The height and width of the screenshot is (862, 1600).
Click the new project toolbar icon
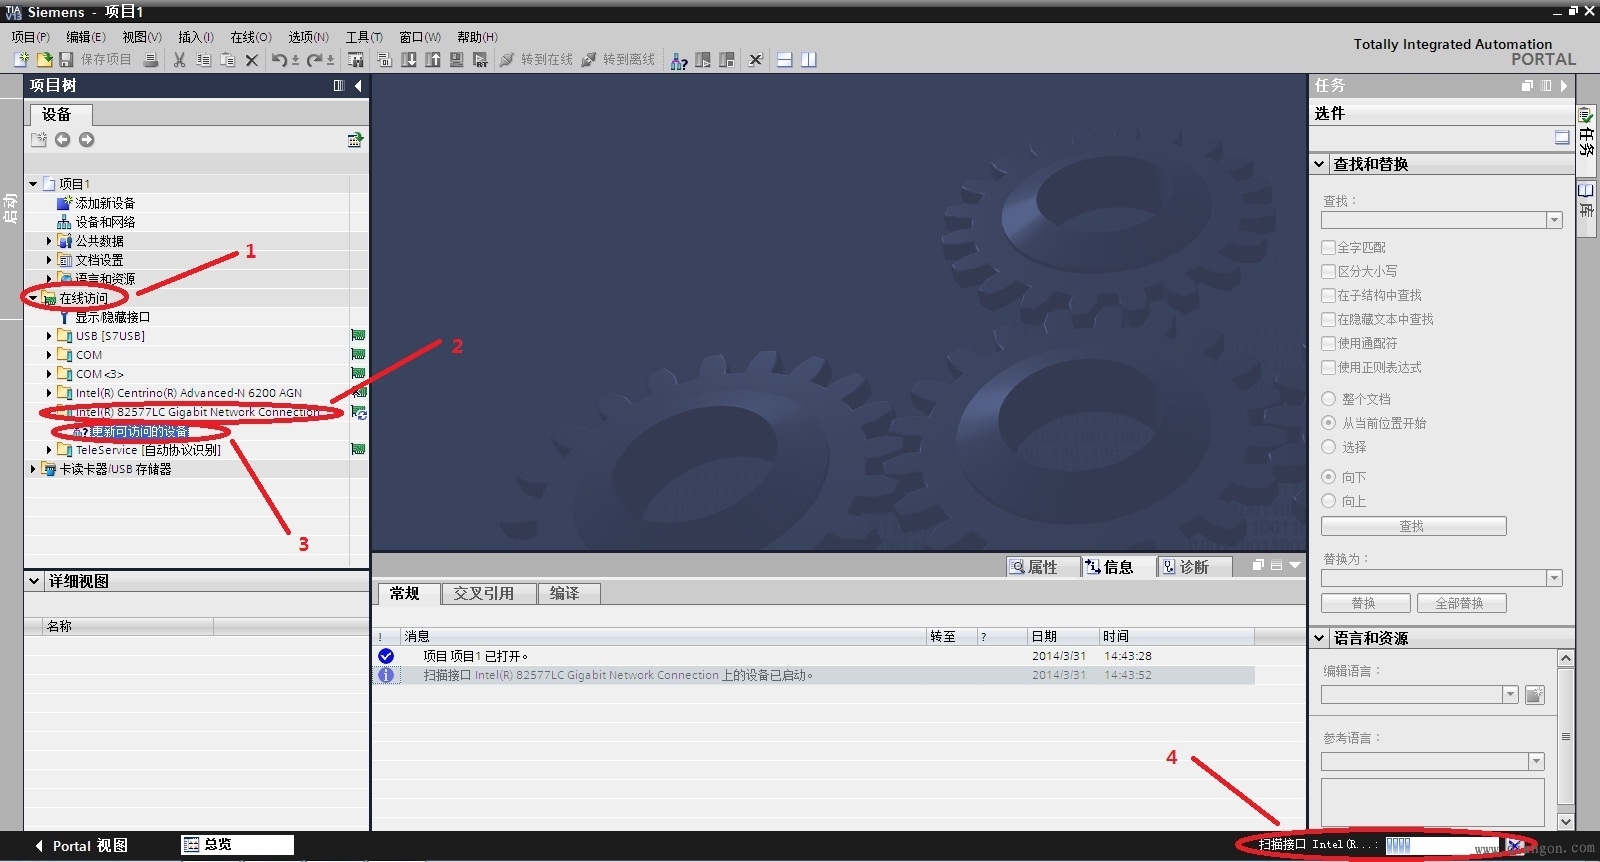point(21,60)
